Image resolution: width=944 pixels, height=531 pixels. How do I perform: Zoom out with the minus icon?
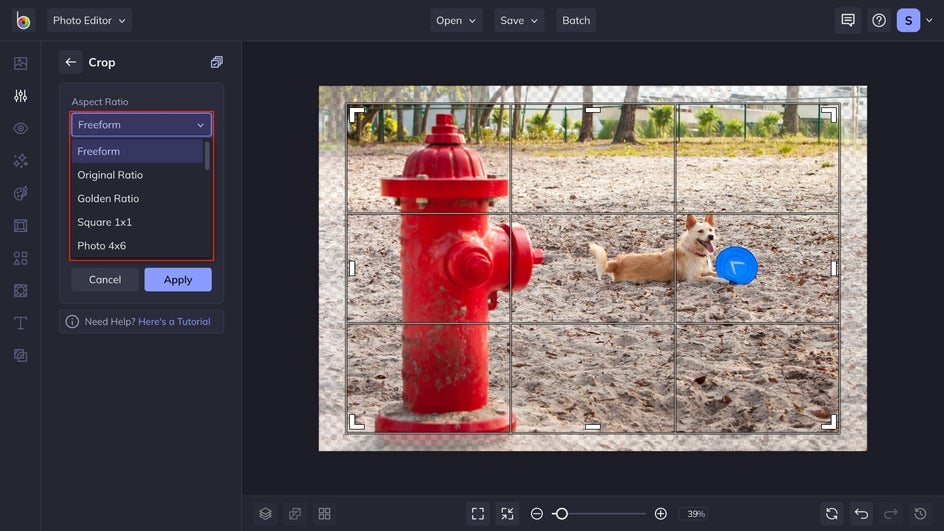tap(536, 514)
